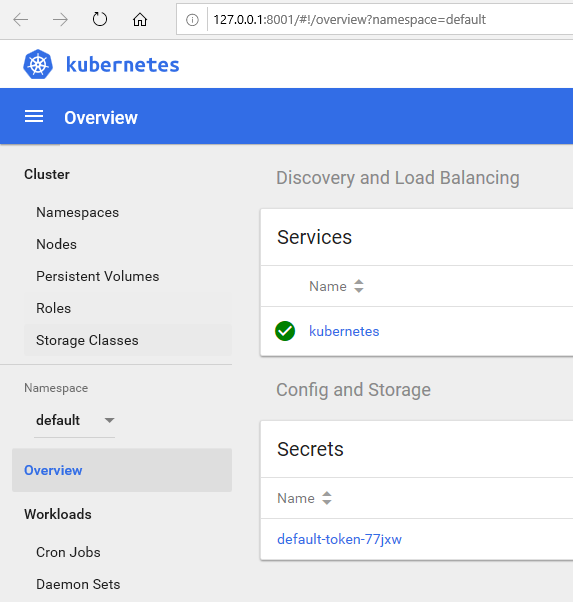
Task: Click the green status checkmark for kubernetes
Action: point(285,331)
